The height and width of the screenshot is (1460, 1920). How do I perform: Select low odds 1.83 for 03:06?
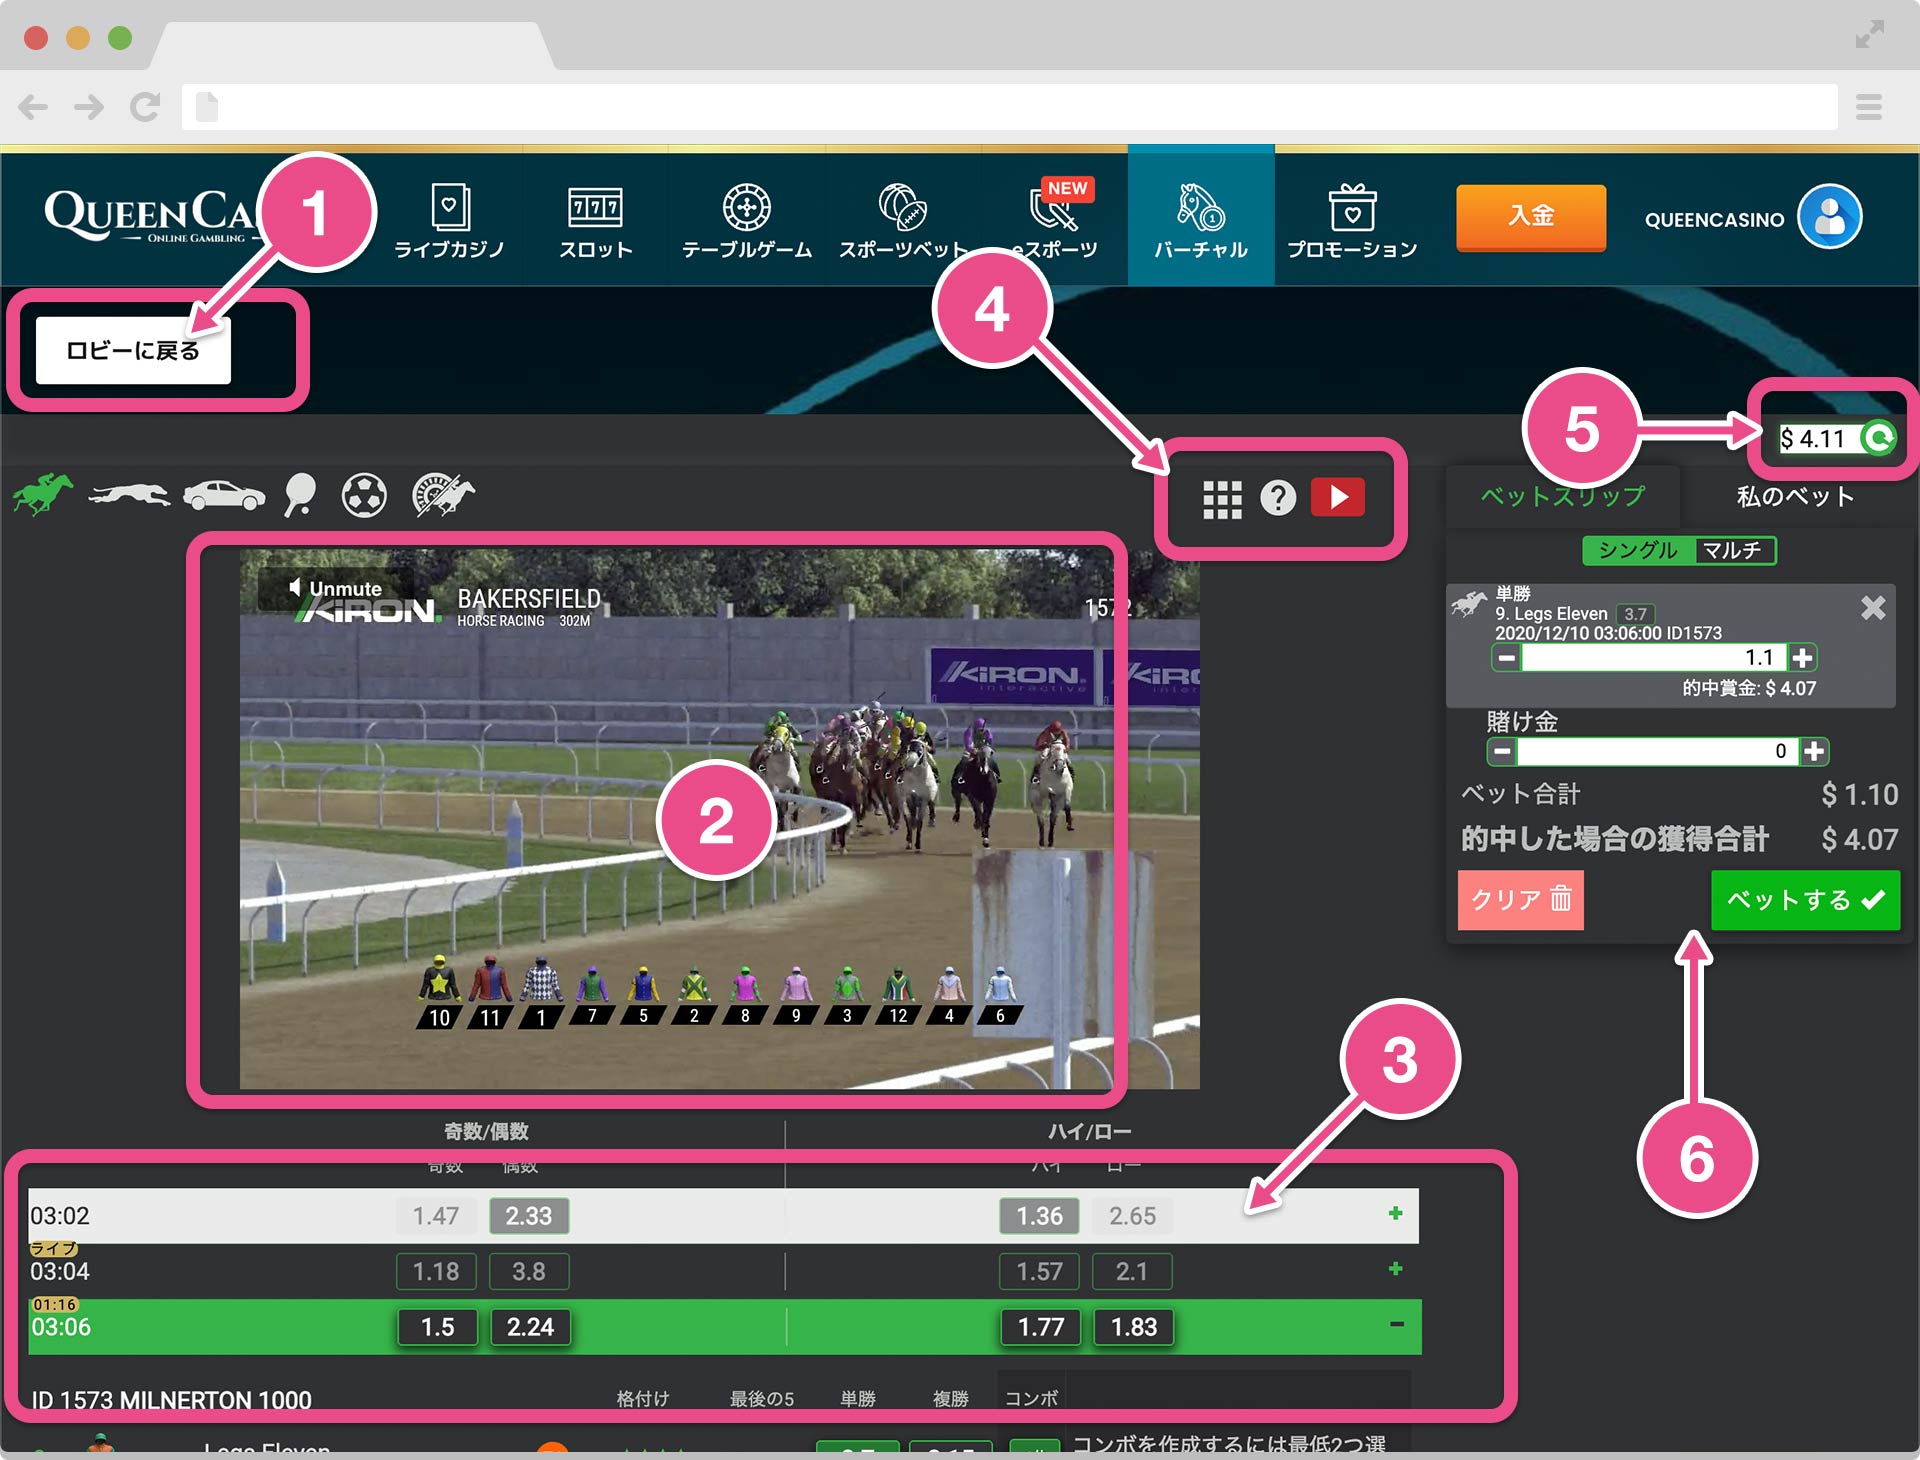coord(1133,1327)
